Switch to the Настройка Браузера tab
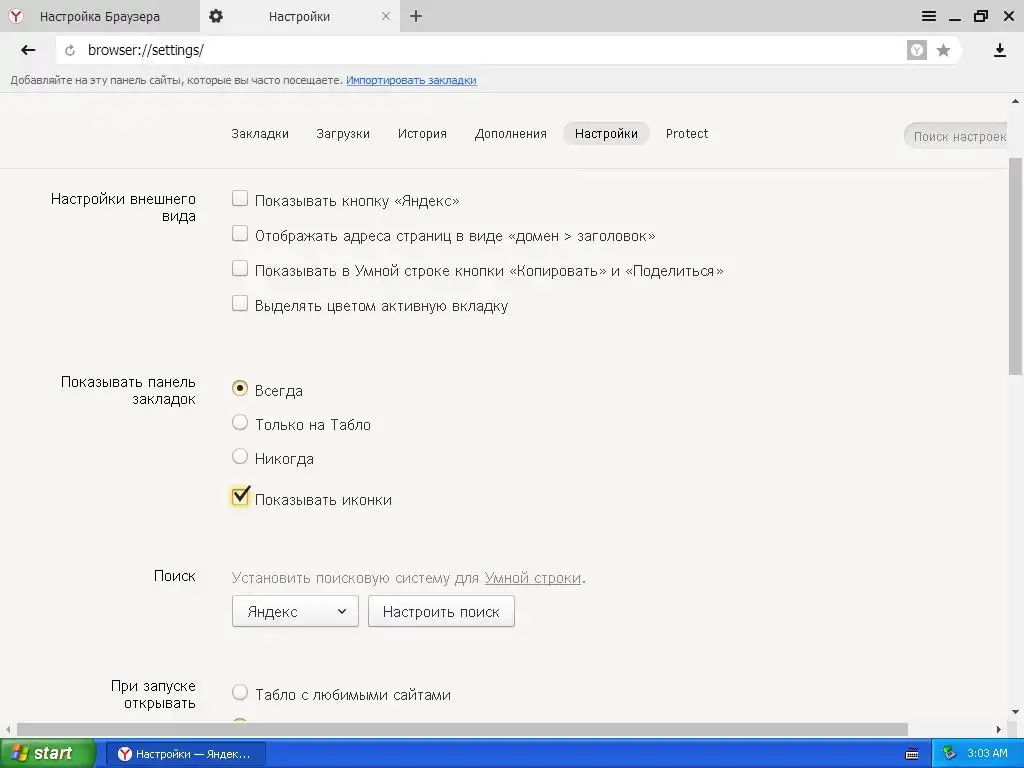The image size is (1024, 768). (x=99, y=16)
